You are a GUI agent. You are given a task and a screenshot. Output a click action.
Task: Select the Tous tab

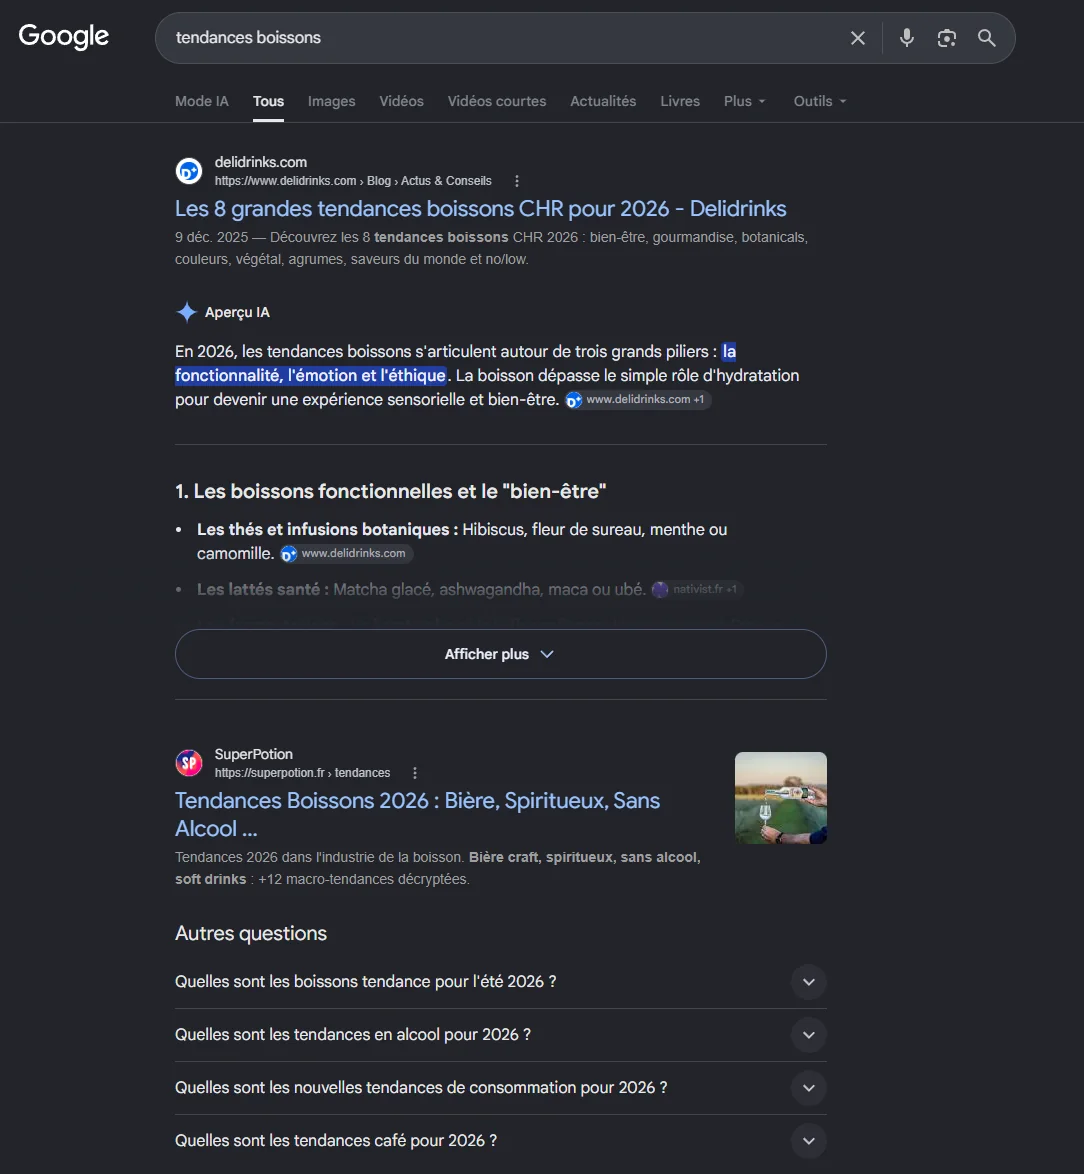[x=268, y=101]
